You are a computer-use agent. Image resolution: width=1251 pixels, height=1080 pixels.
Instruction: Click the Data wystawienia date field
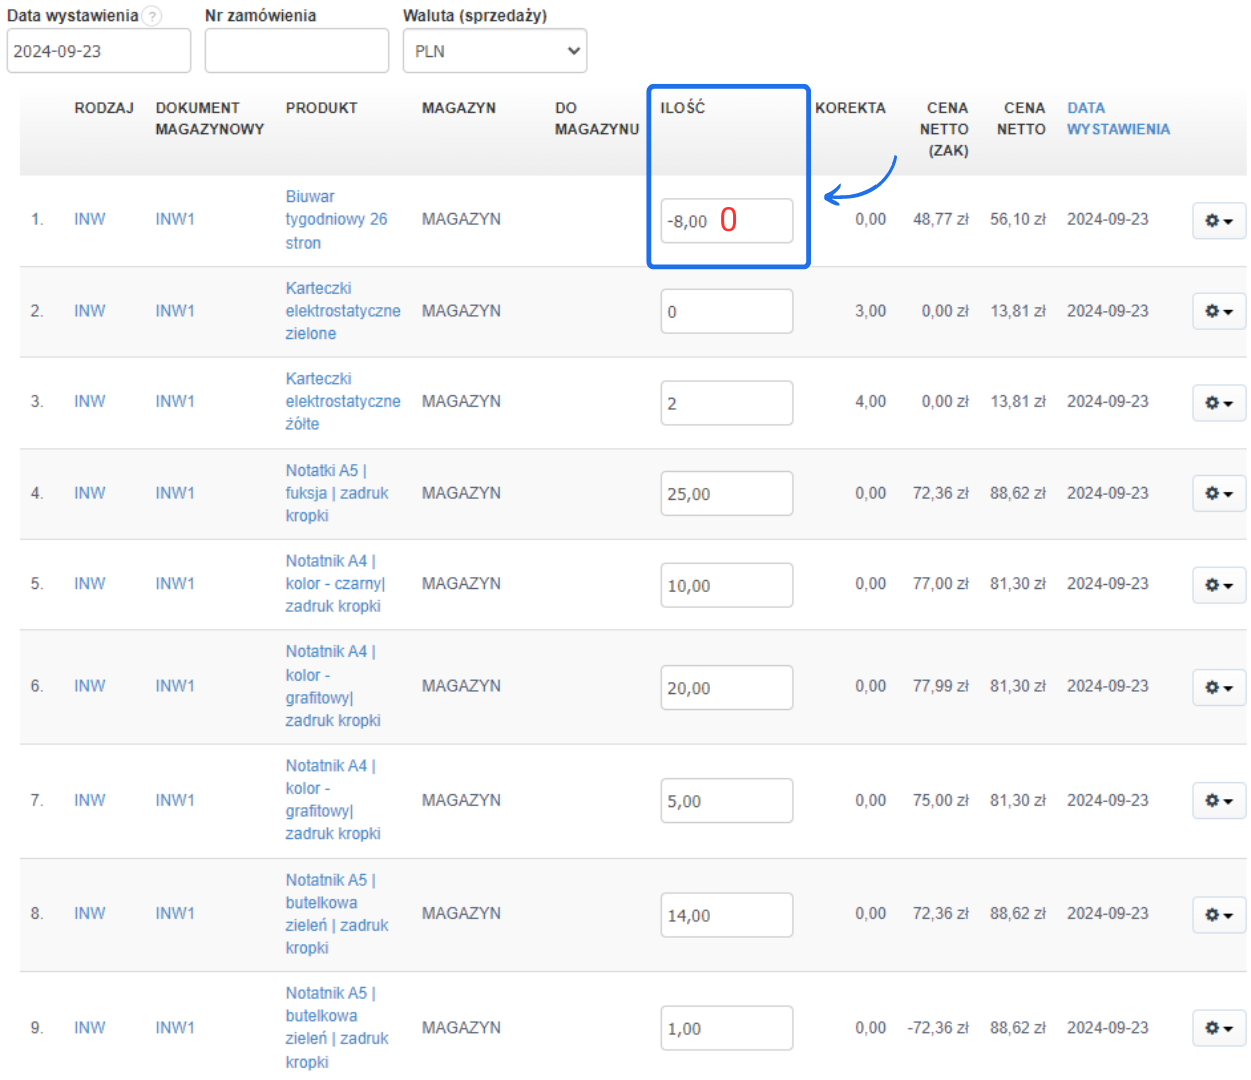98,51
